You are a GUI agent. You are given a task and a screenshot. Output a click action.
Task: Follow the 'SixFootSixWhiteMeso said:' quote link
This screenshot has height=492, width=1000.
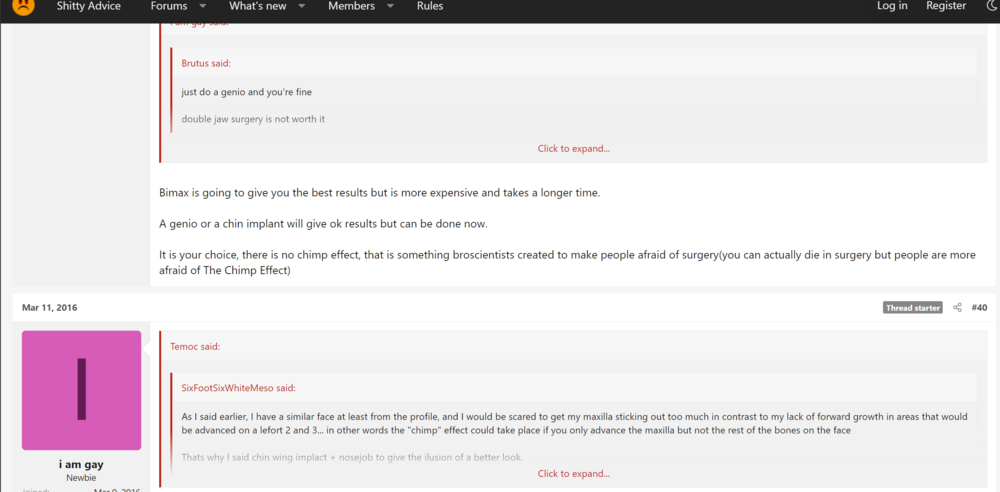239,388
